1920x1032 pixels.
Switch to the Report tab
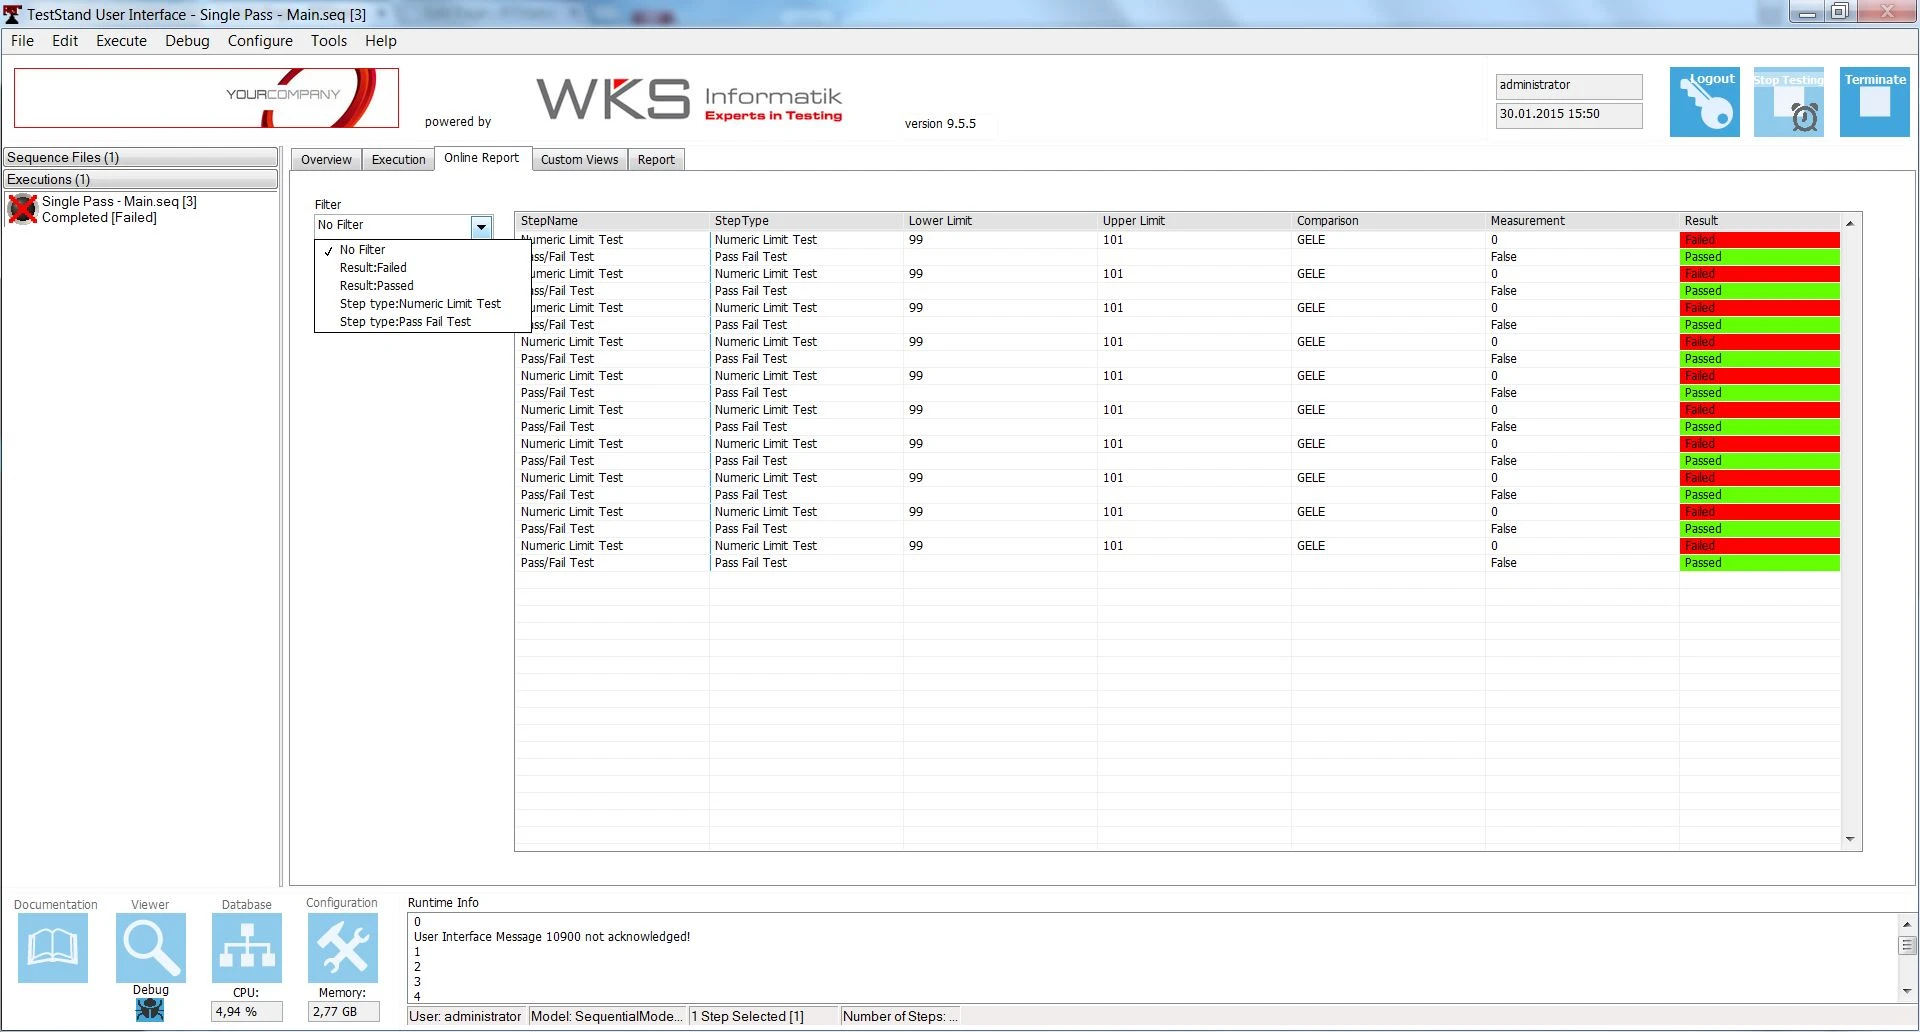tap(656, 160)
